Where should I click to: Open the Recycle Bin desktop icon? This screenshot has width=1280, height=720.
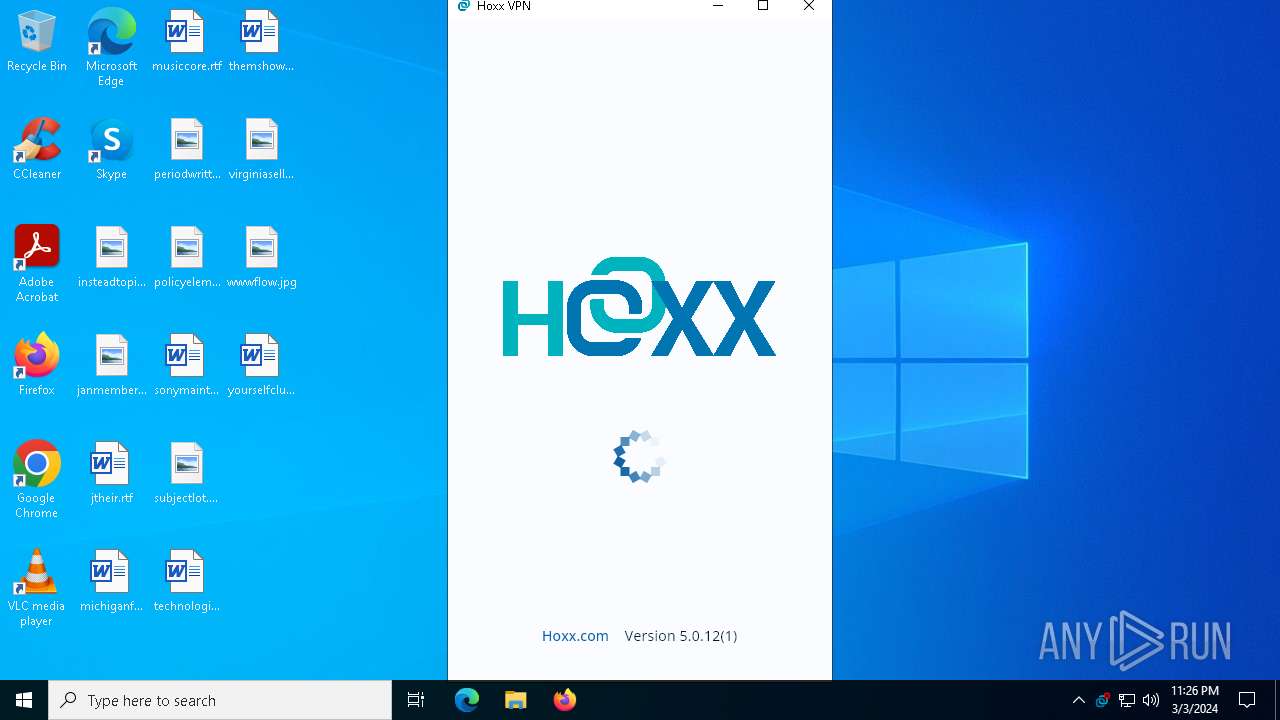[37, 41]
